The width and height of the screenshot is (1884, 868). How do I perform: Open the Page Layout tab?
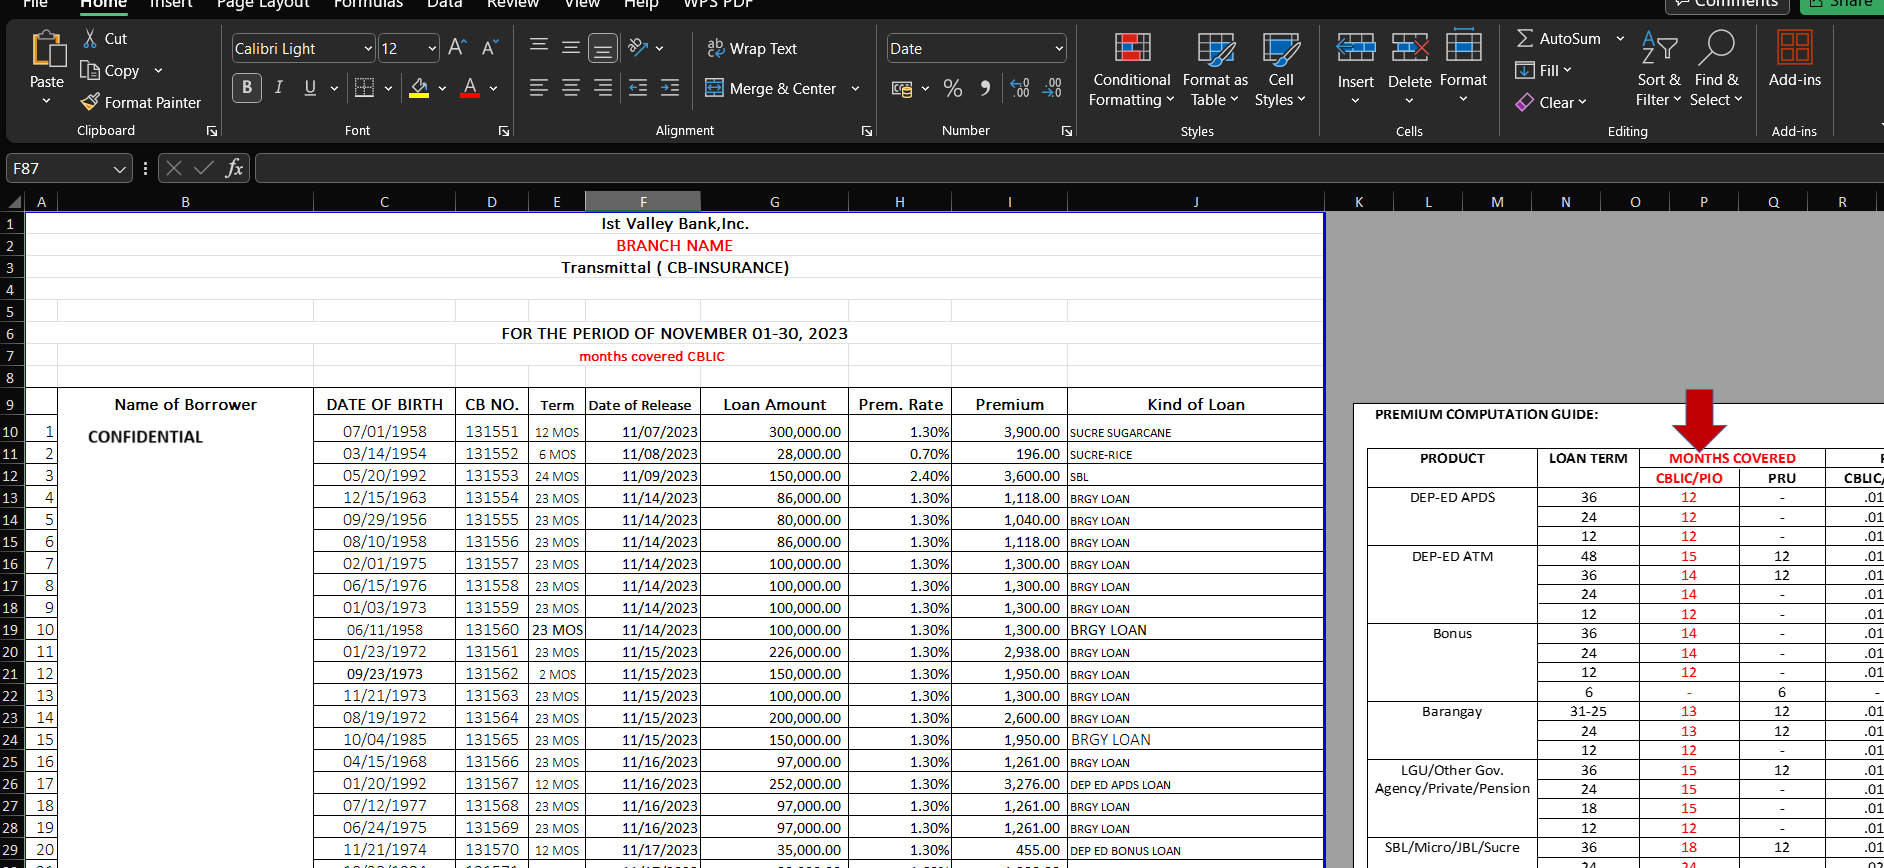point(263,4)
